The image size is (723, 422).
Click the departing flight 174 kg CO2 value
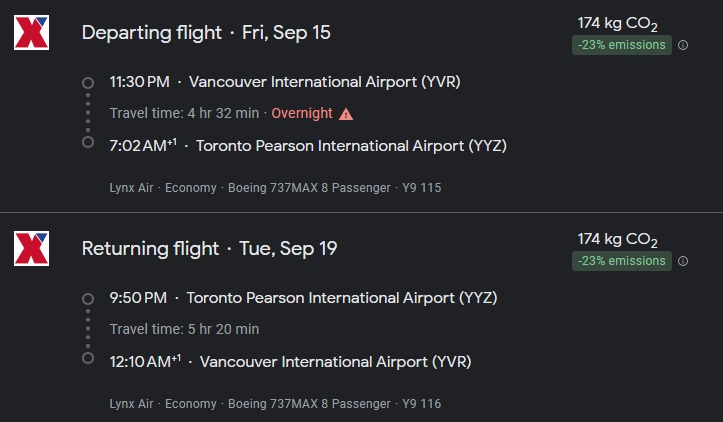click(x=617, y=24)
